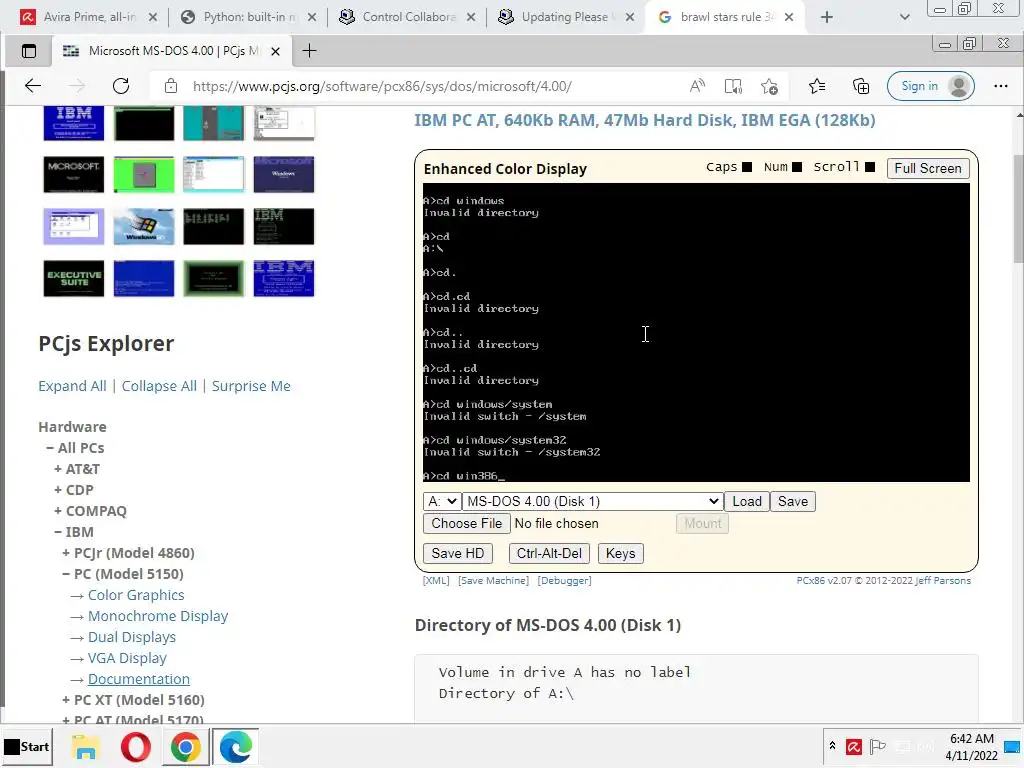The image size is (1024, 768).
Task: Switch to Updating Please tab
Action: click(x=566, y=17)
